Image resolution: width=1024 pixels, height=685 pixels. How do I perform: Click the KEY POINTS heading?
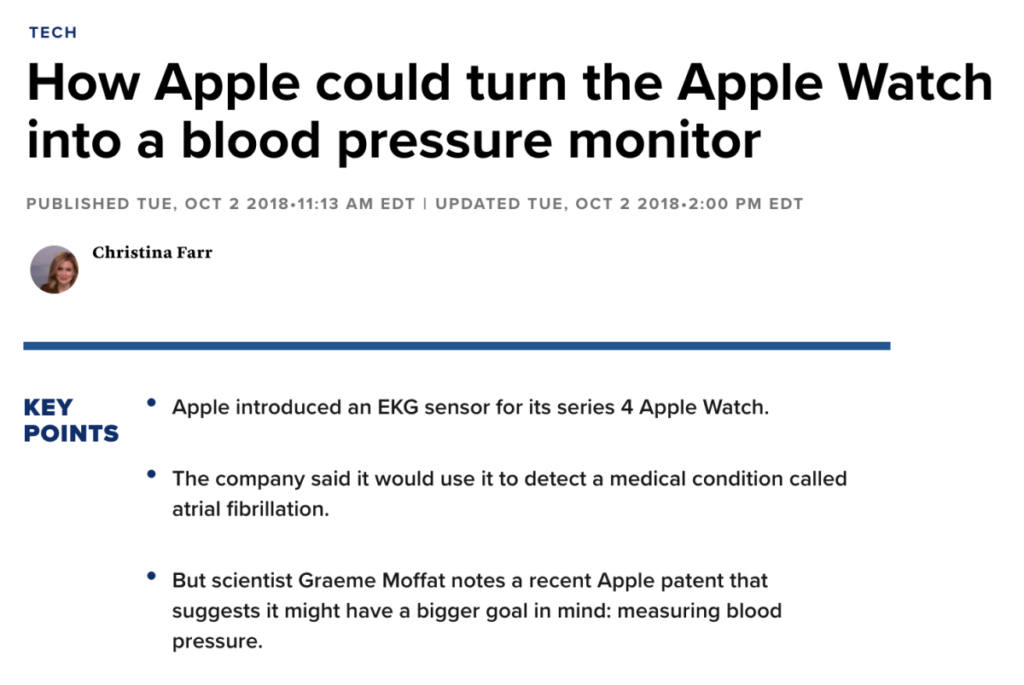point(70,420)
